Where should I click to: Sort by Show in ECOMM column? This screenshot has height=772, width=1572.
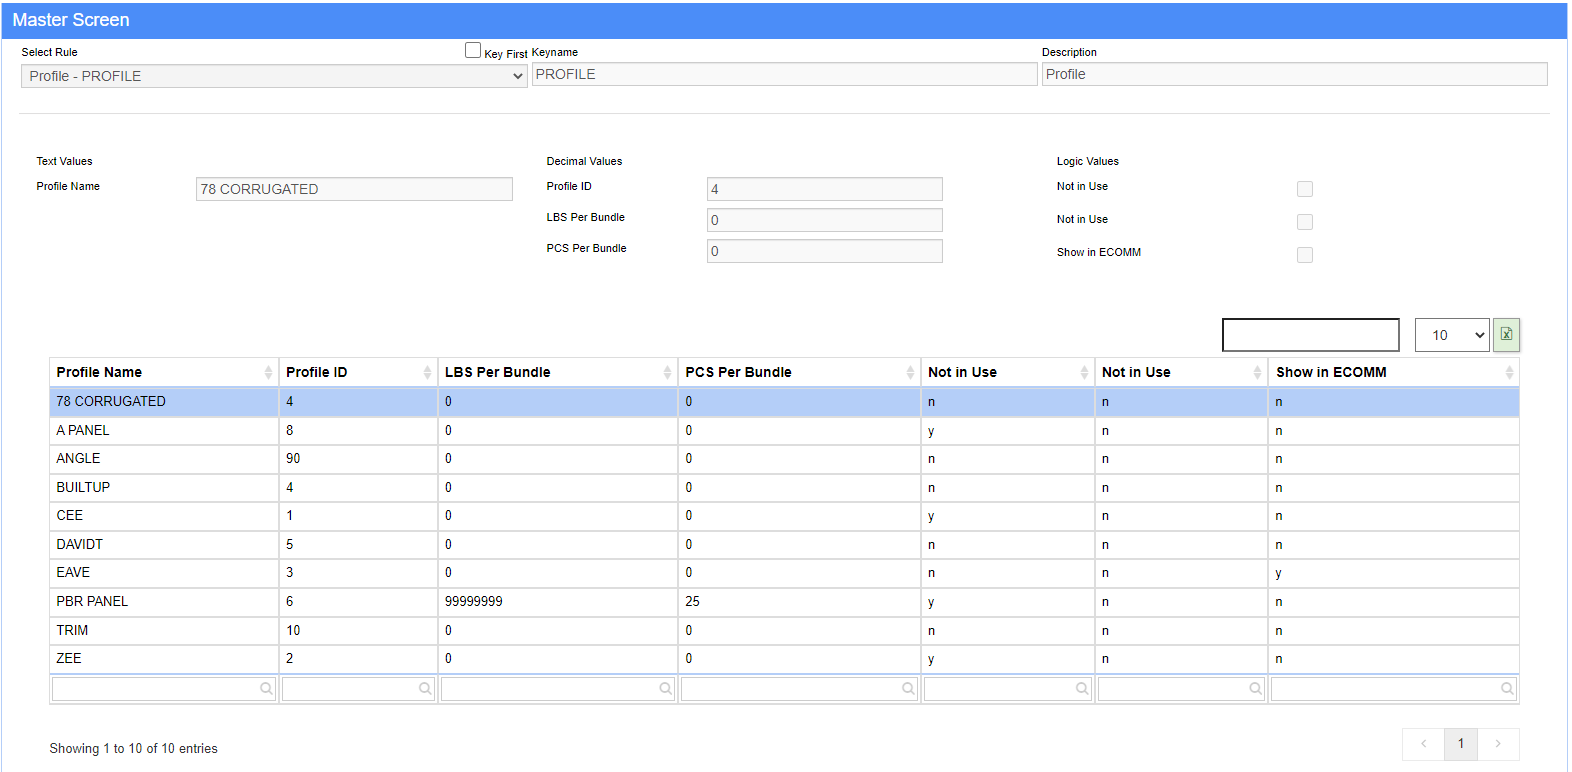tap(1392, 372)
